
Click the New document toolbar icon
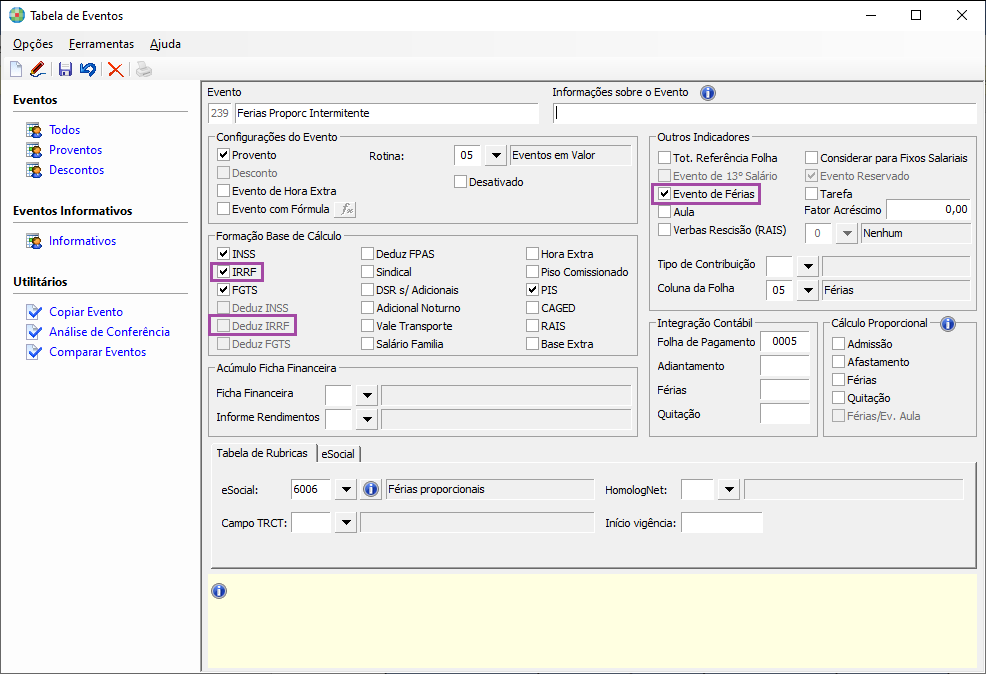pyautogui.click(x=16, y=69)
